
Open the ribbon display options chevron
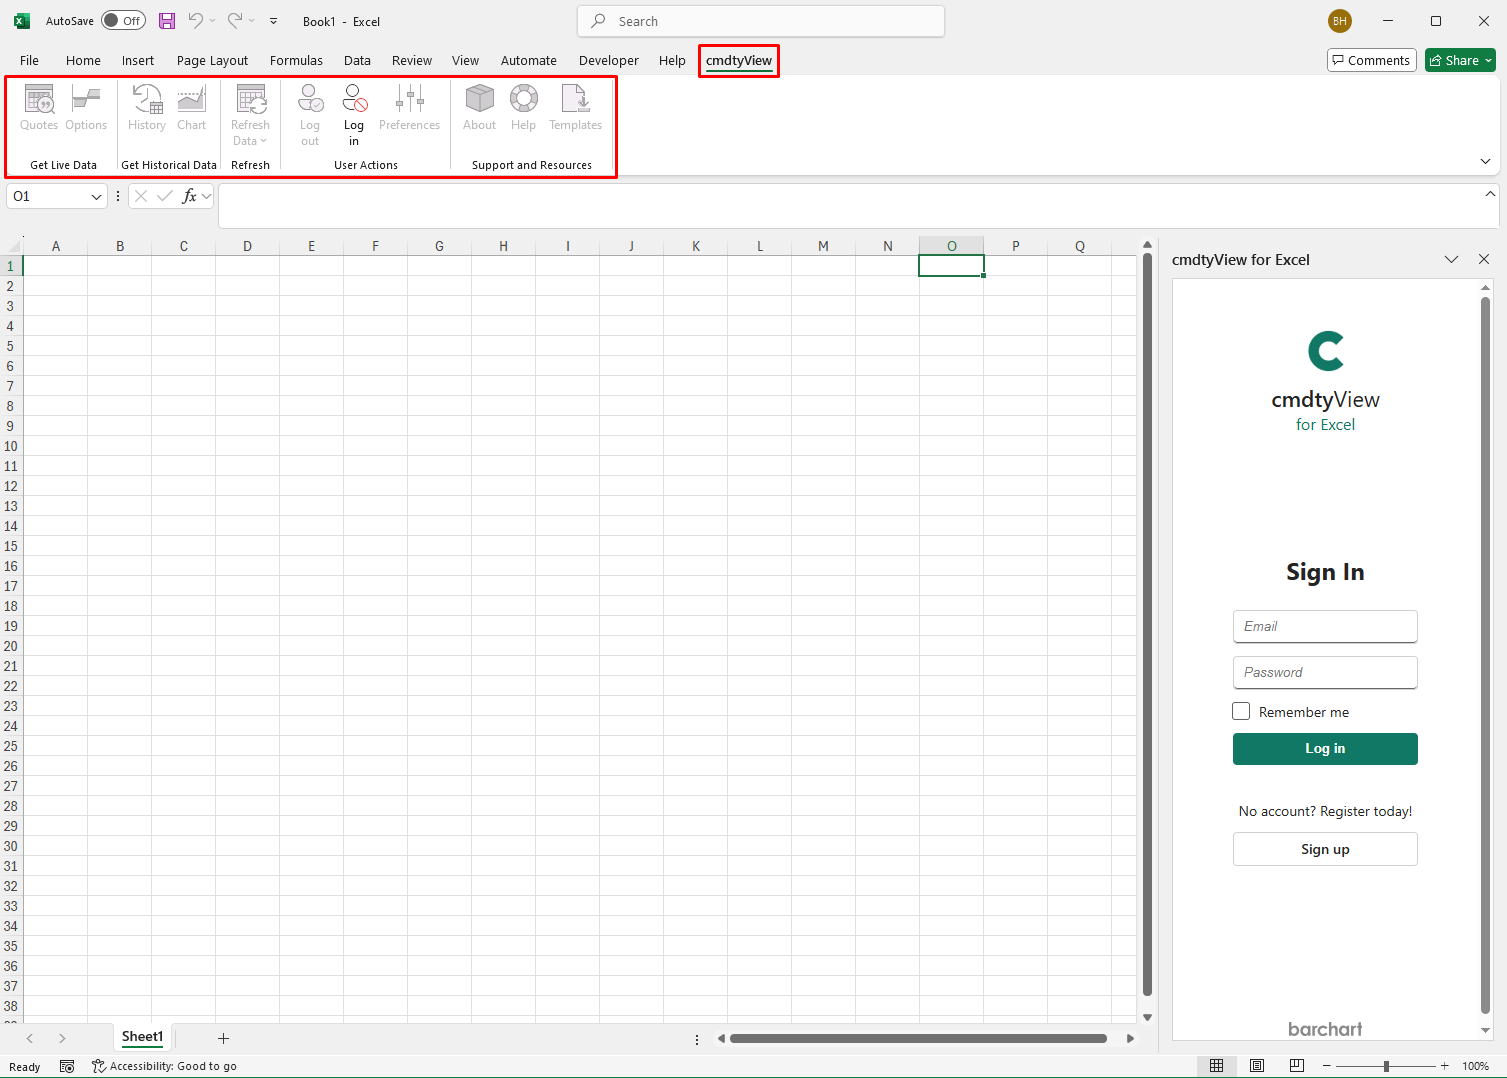coord(1485,161)
